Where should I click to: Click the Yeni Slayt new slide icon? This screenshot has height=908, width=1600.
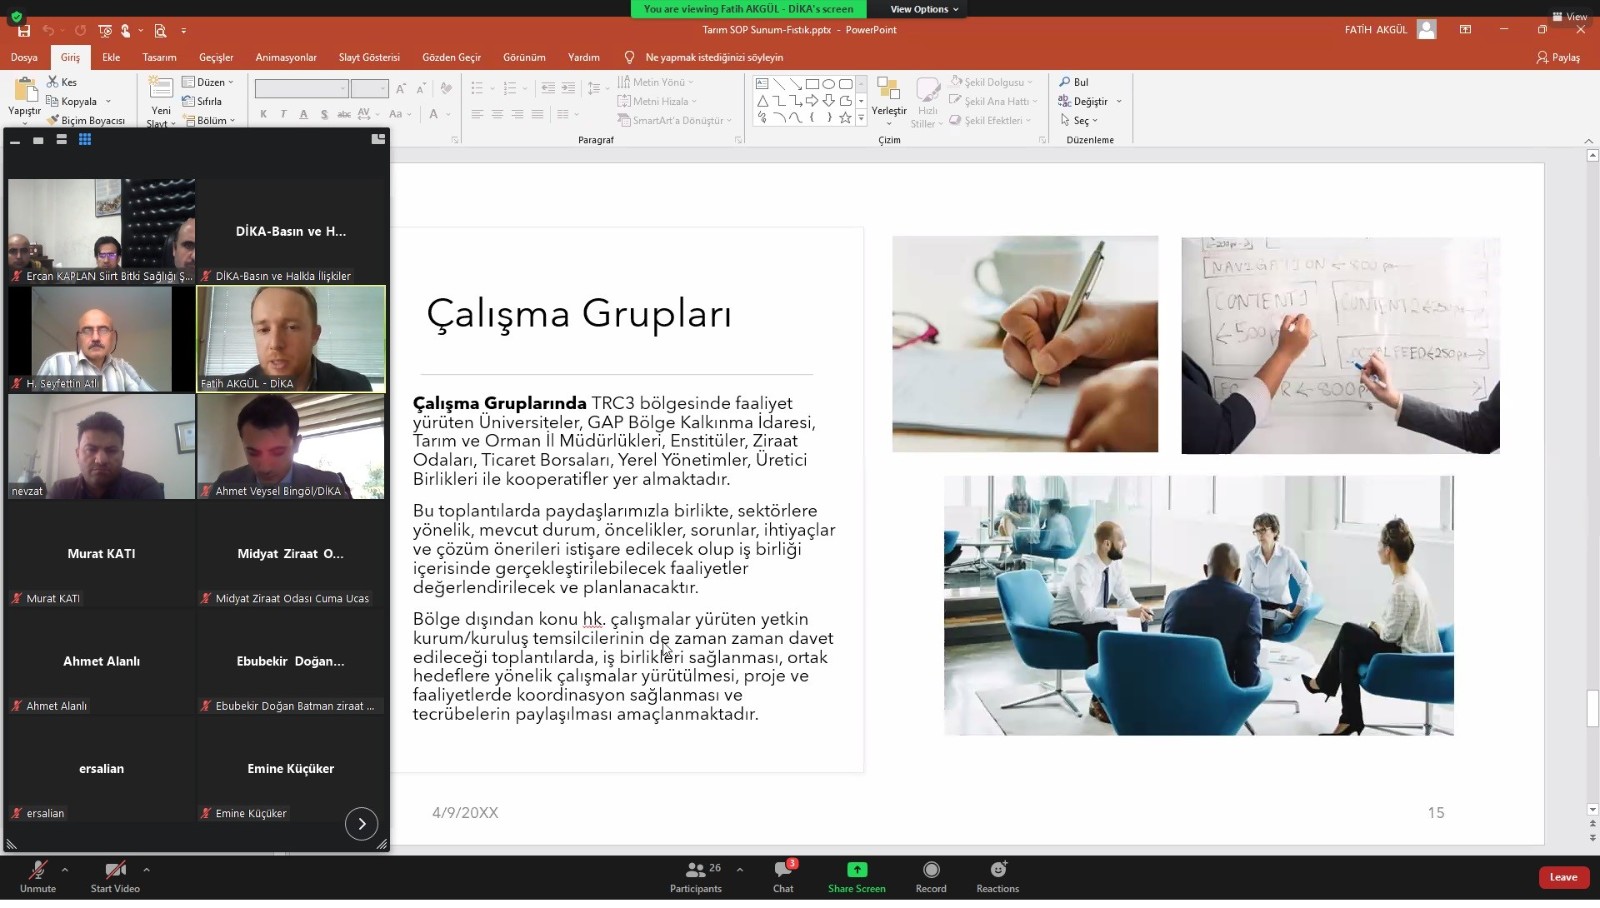(161, 88)
